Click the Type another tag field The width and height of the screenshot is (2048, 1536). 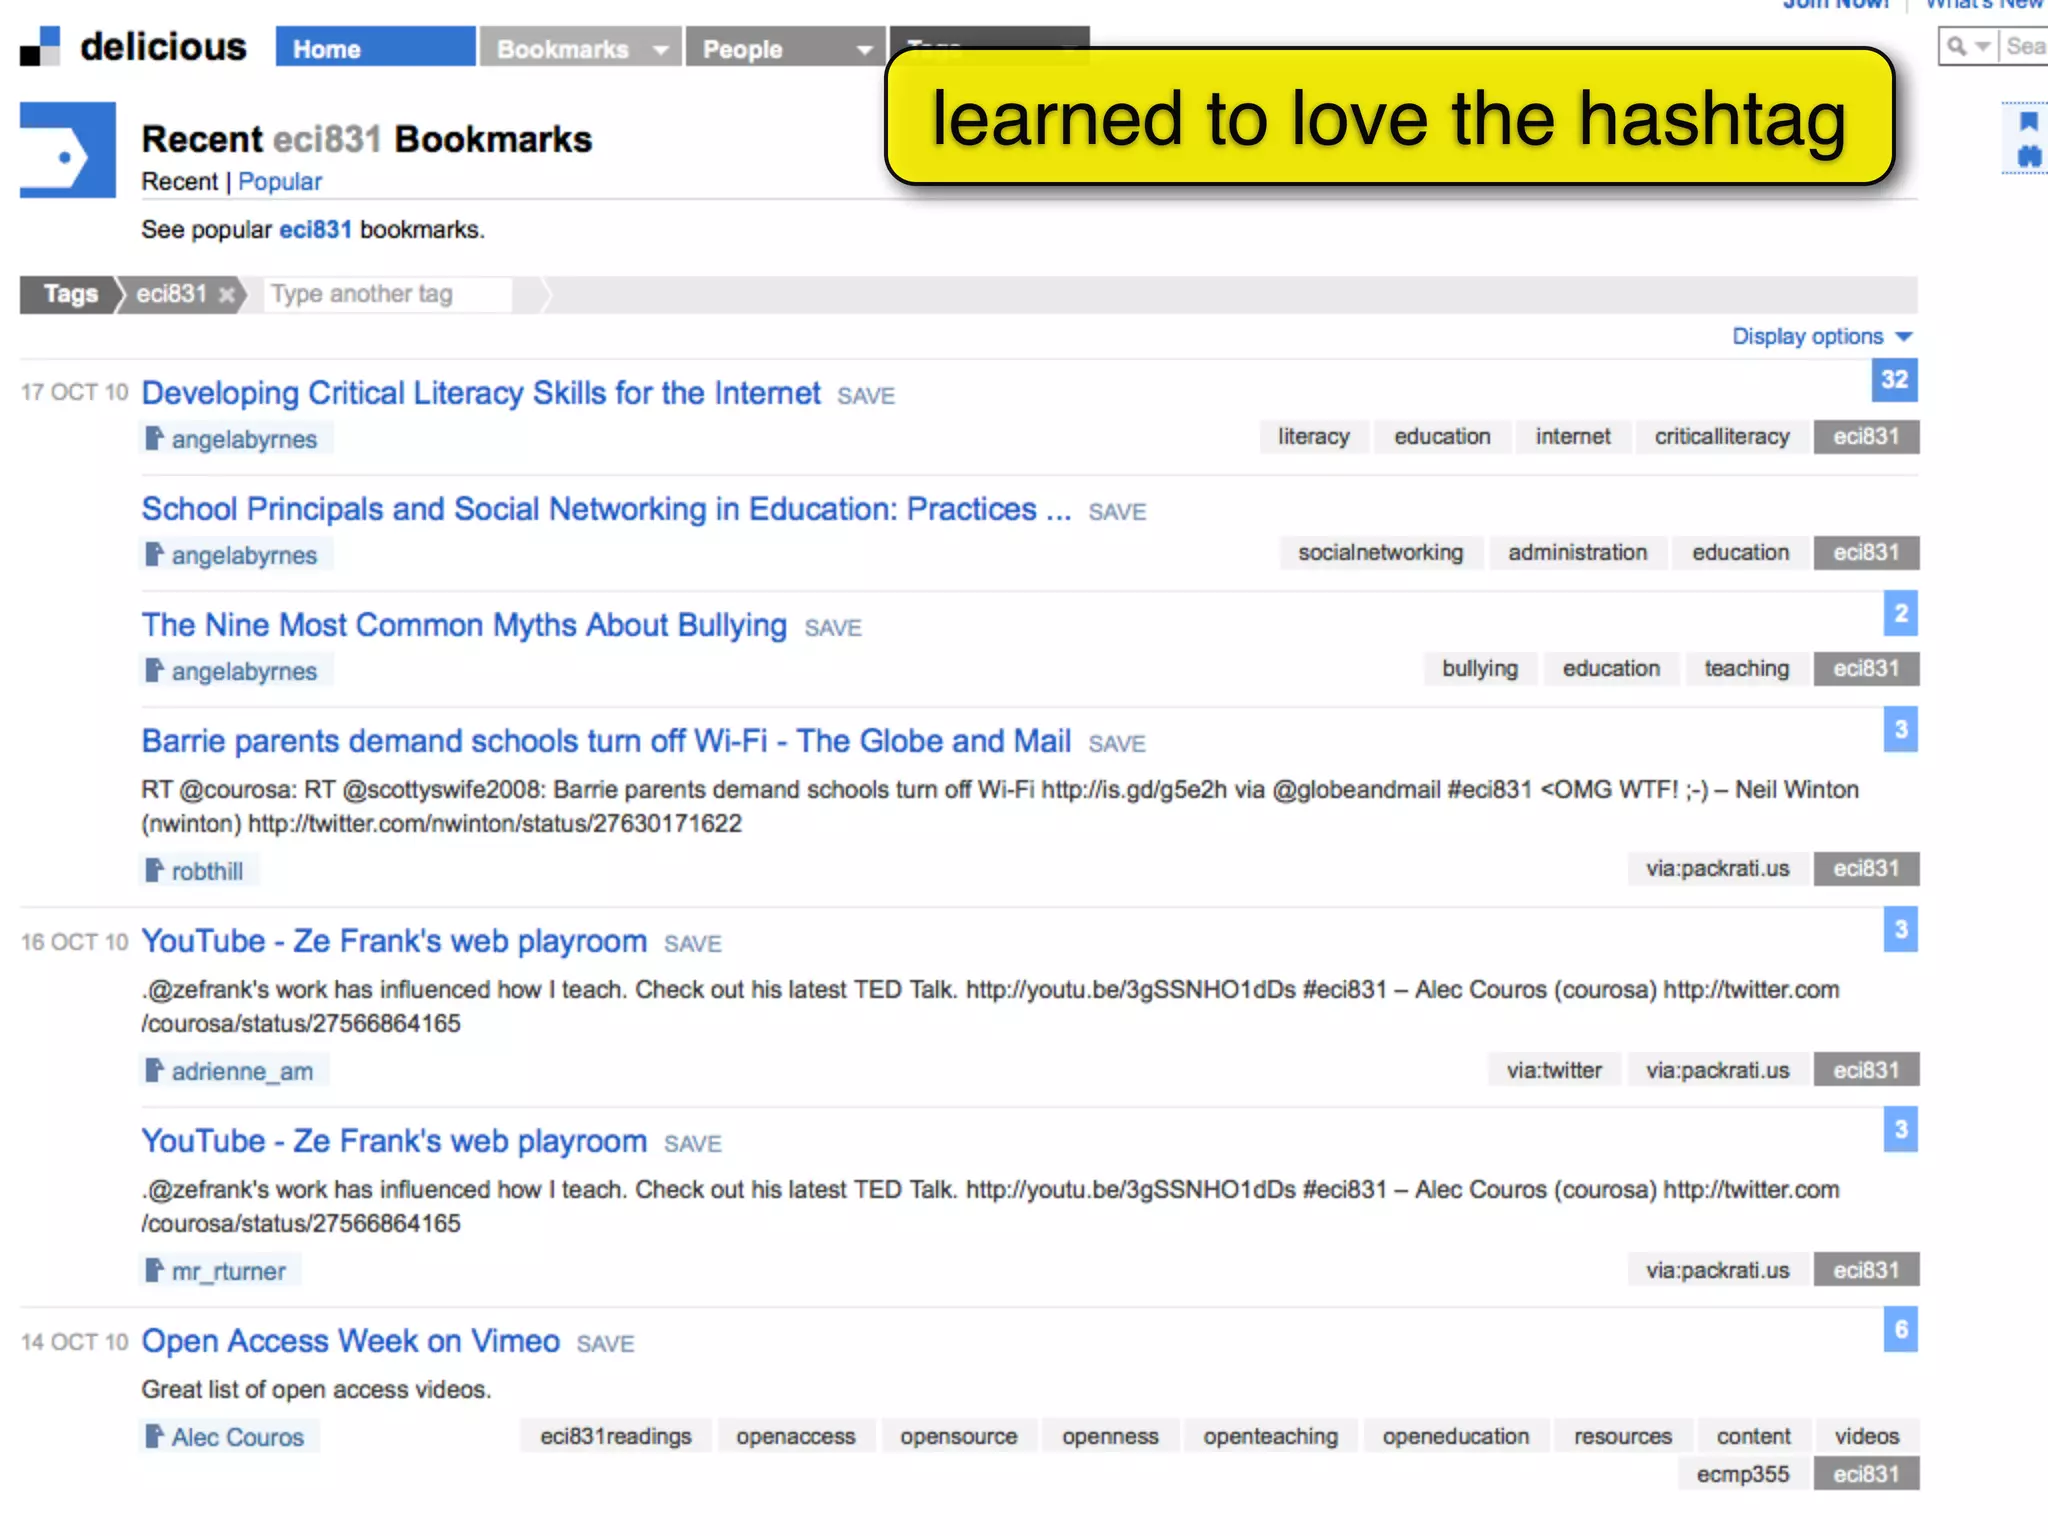pyautogui.click(x=388, y=294)
